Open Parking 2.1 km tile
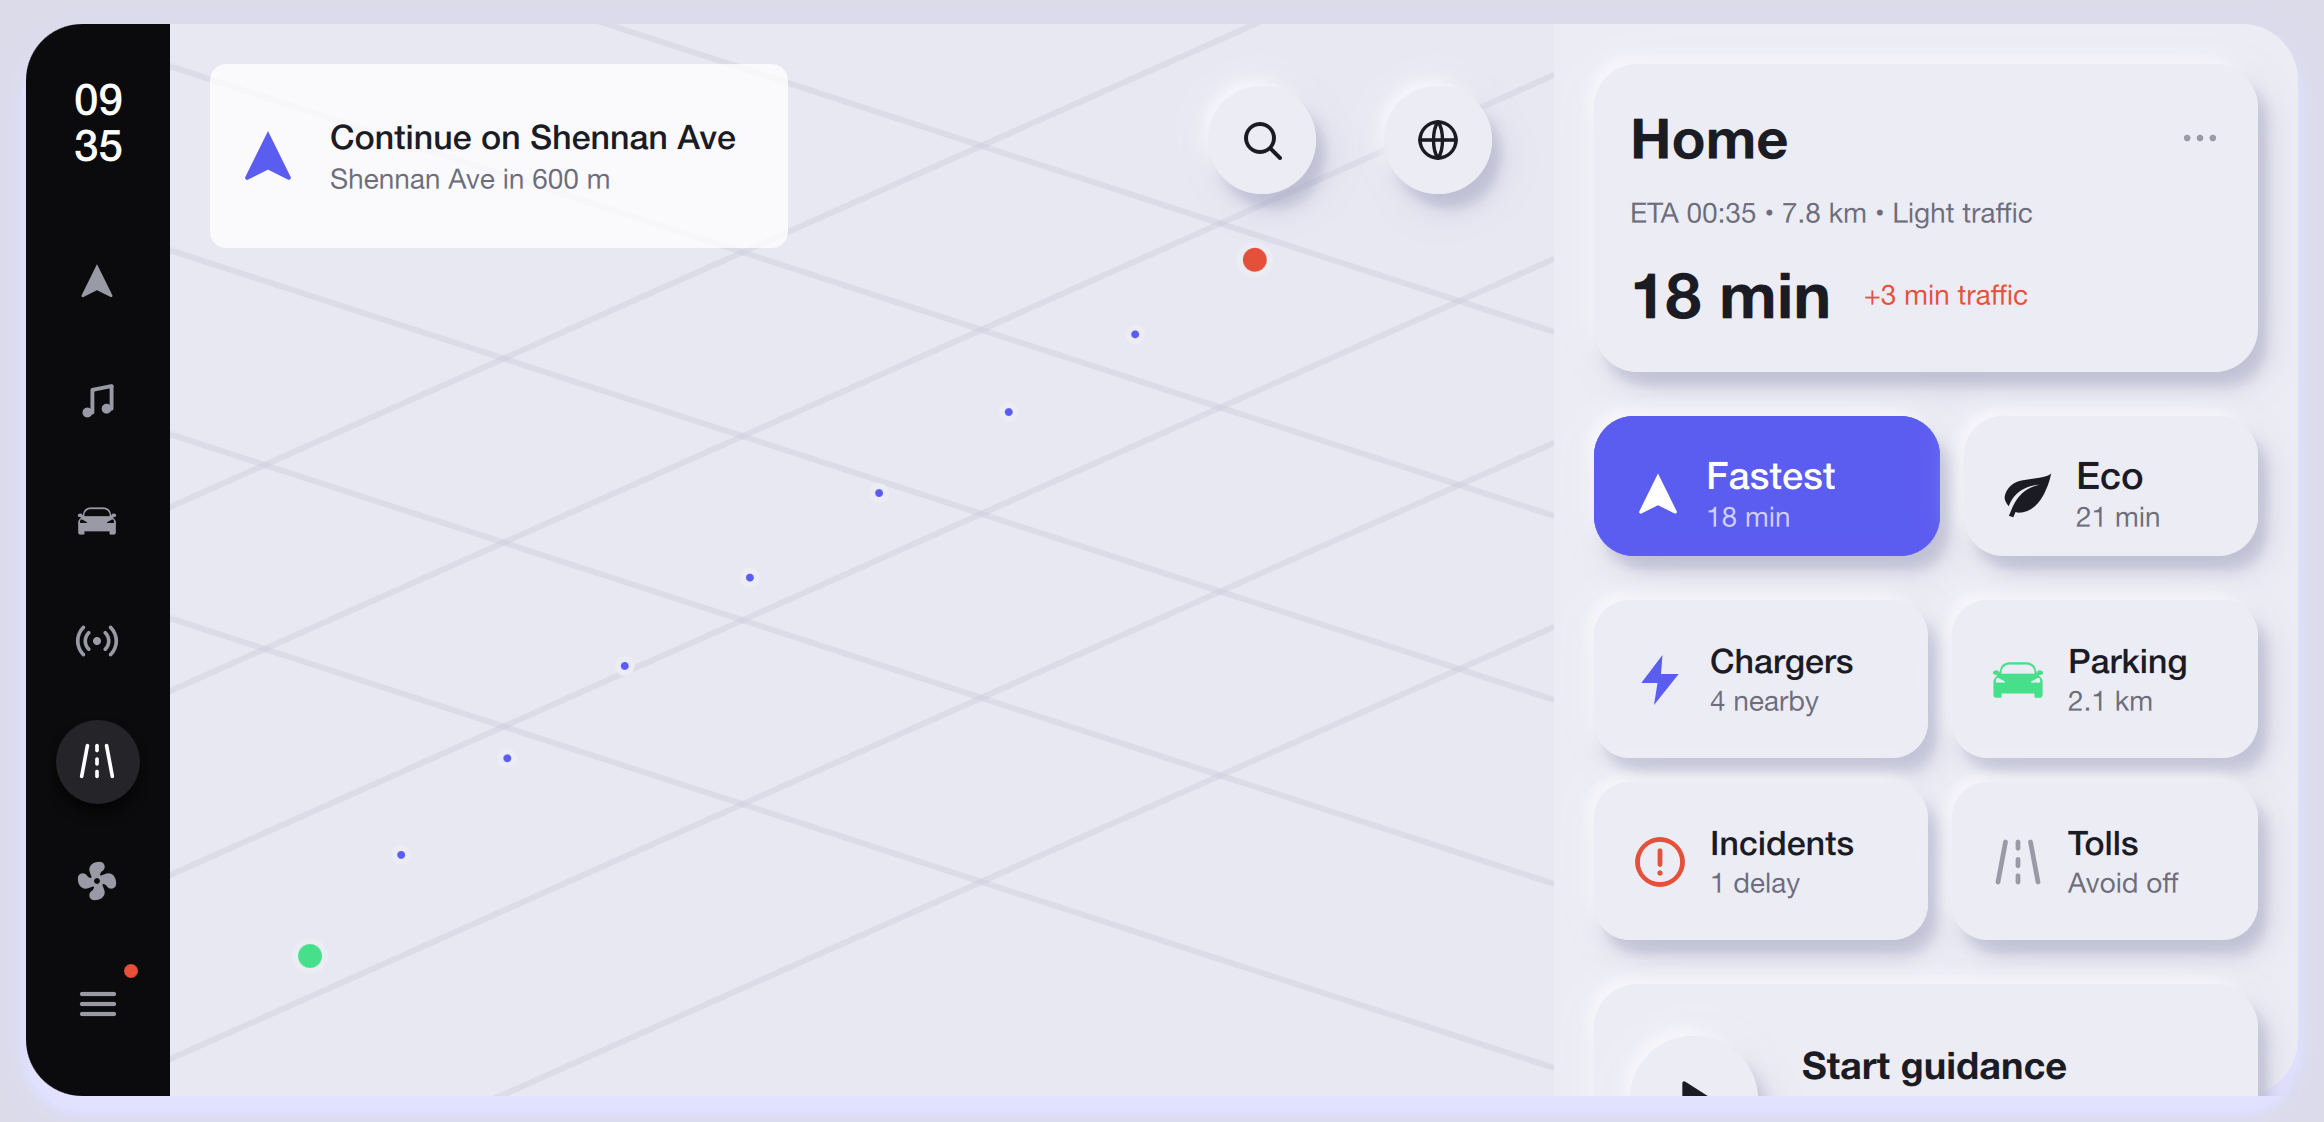The height and width of the screenshot is (1122, 2324). (x=2105, y=679)
